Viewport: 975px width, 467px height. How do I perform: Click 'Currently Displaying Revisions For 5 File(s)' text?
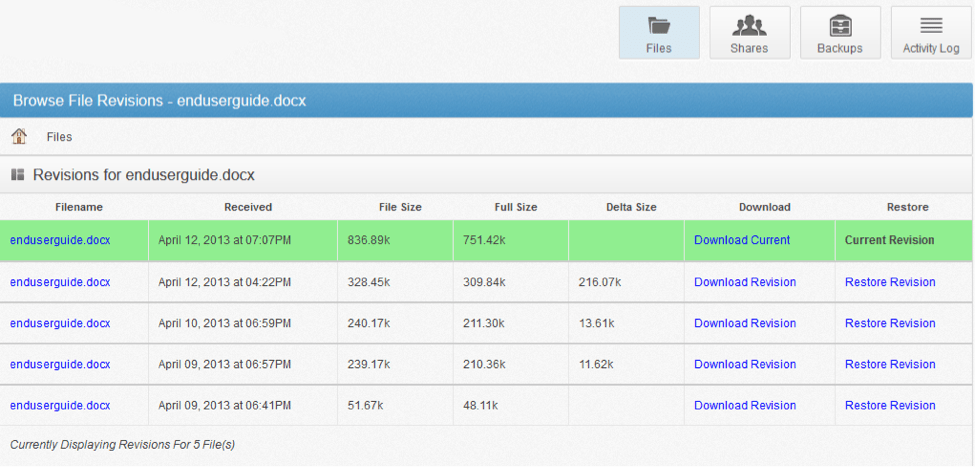point(122,445)
